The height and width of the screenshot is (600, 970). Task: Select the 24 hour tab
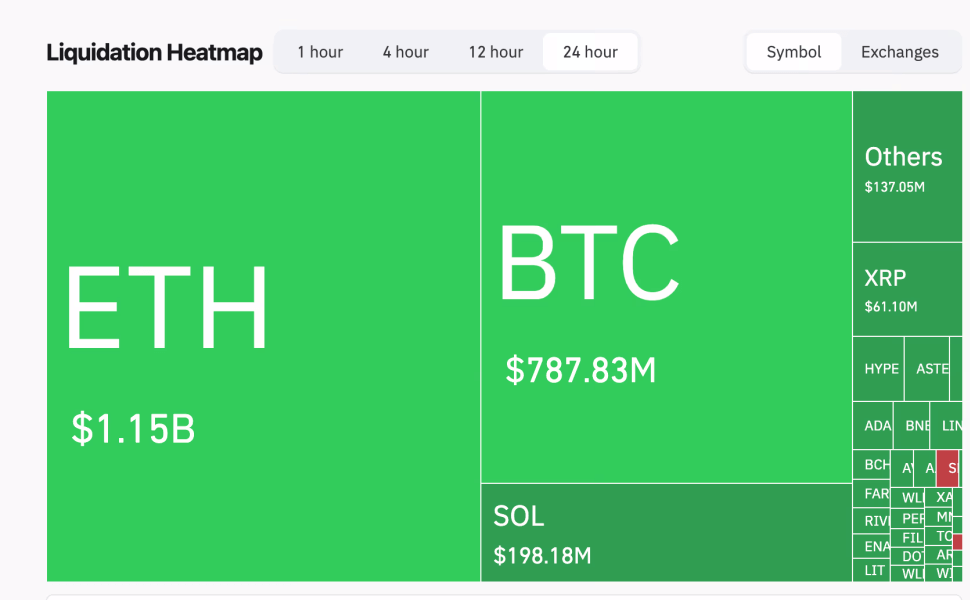coord(590,52)
